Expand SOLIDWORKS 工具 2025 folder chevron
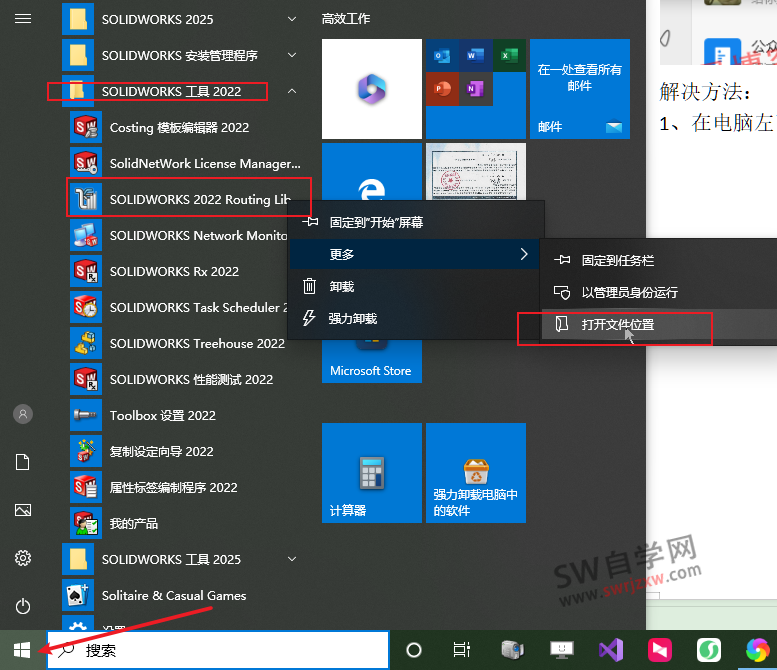 [292, 559]
